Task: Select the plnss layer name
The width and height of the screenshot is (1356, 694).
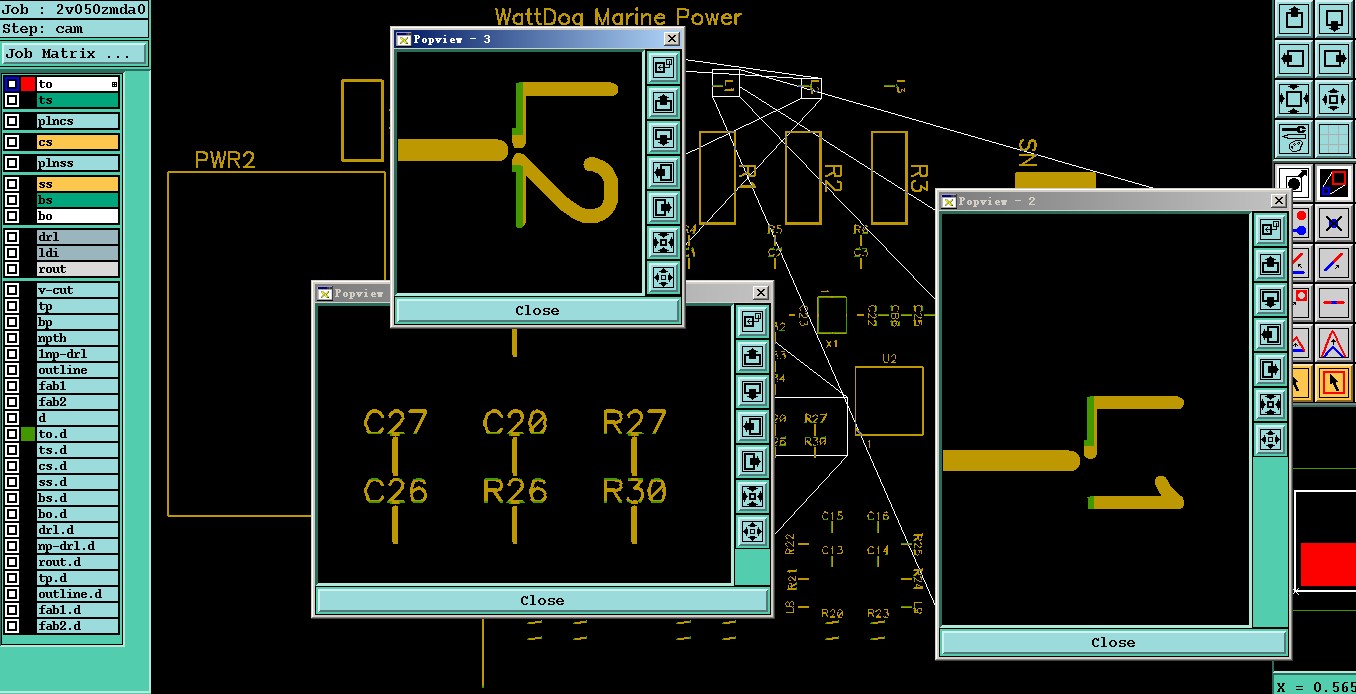Action: pyautogui.click(x=78, y=163)
